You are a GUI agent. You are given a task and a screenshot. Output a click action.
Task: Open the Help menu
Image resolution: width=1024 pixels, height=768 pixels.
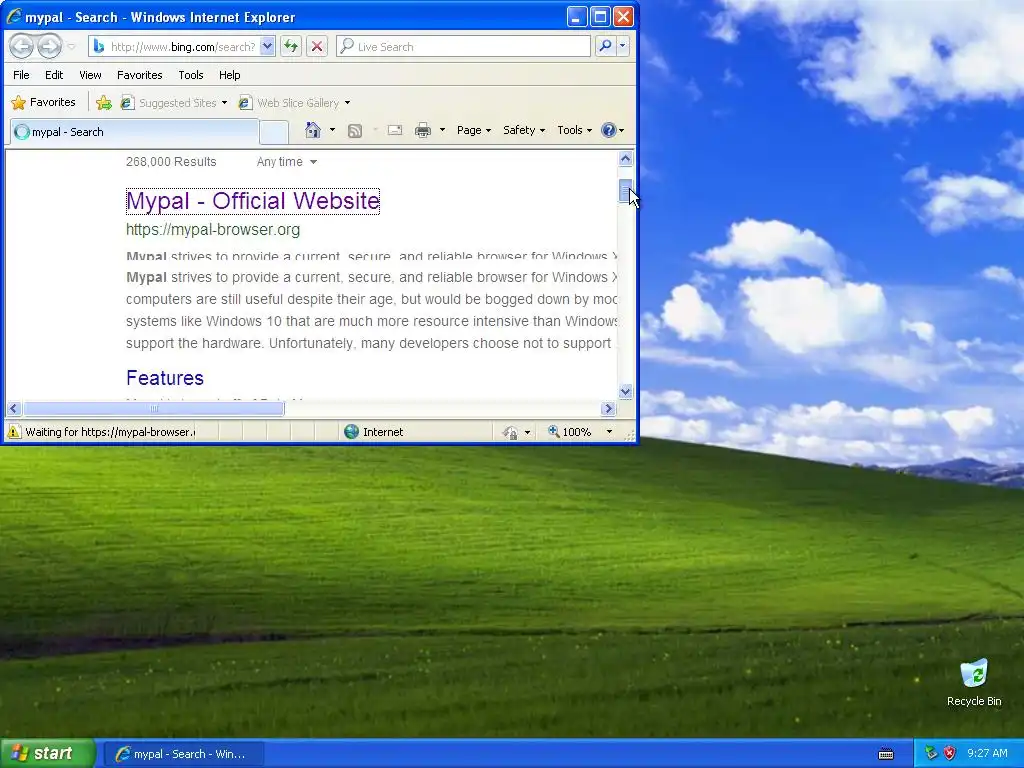tap(229, 75)
